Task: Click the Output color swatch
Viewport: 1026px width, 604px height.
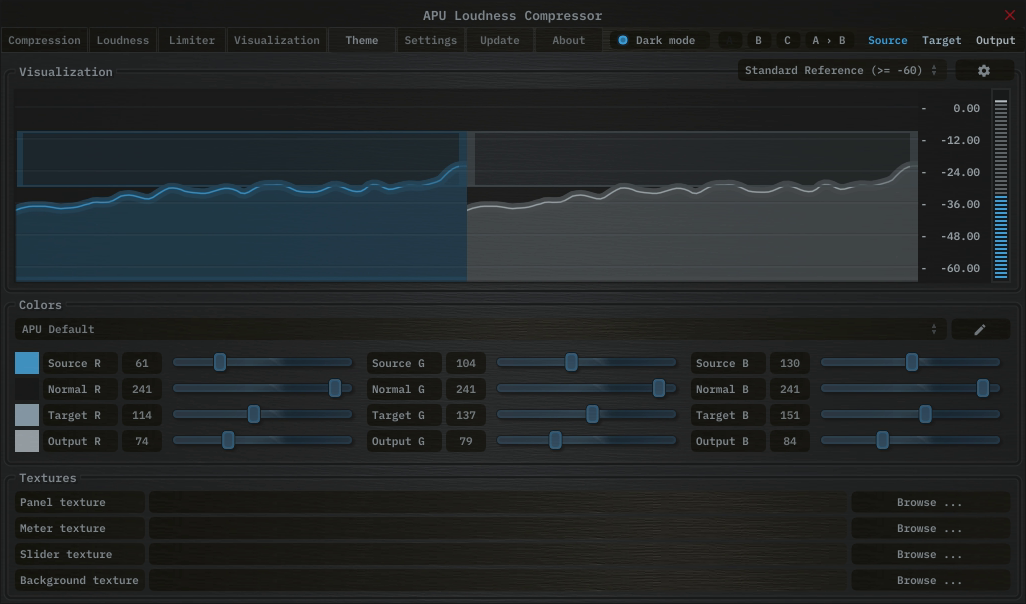Action: point(27,441)
